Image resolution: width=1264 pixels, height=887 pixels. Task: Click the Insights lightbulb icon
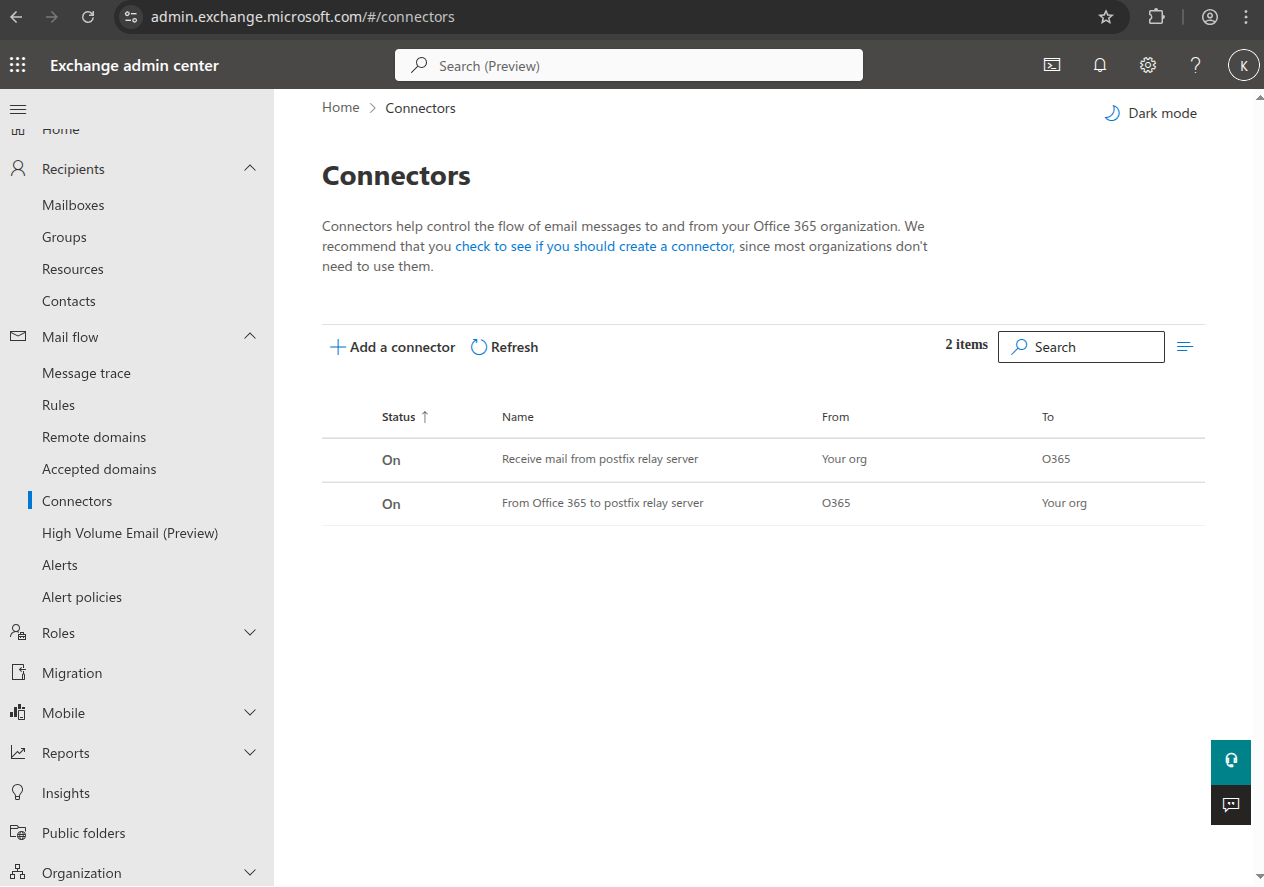18,793
